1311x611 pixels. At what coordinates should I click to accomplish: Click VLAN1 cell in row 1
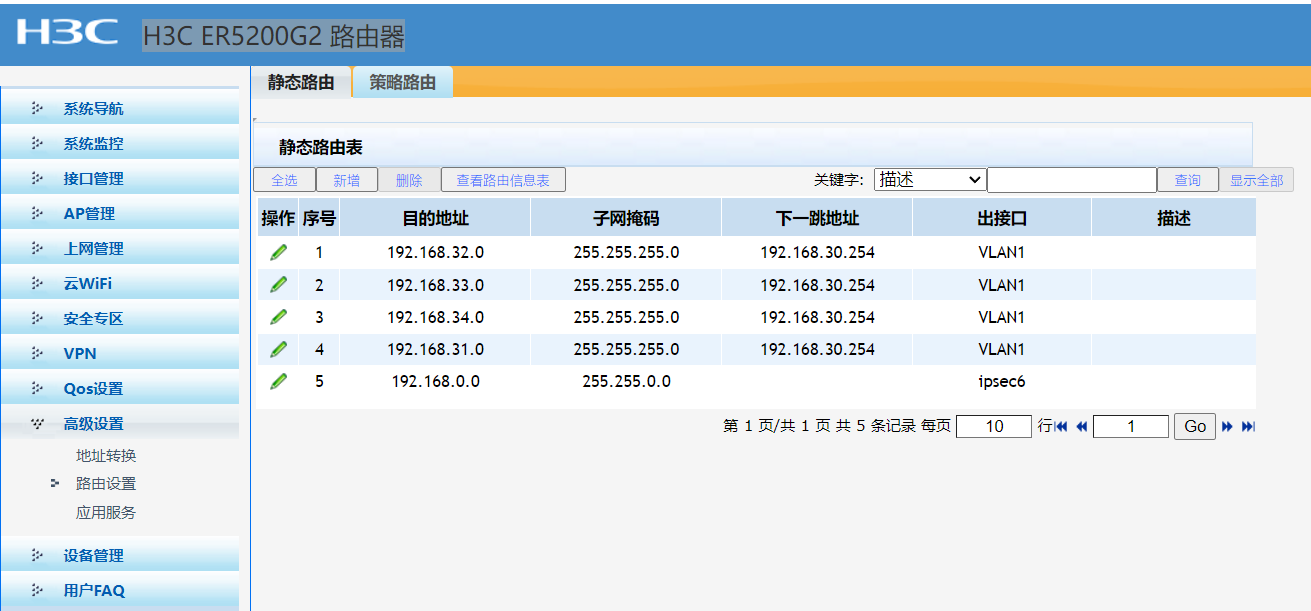[1002, 253]
